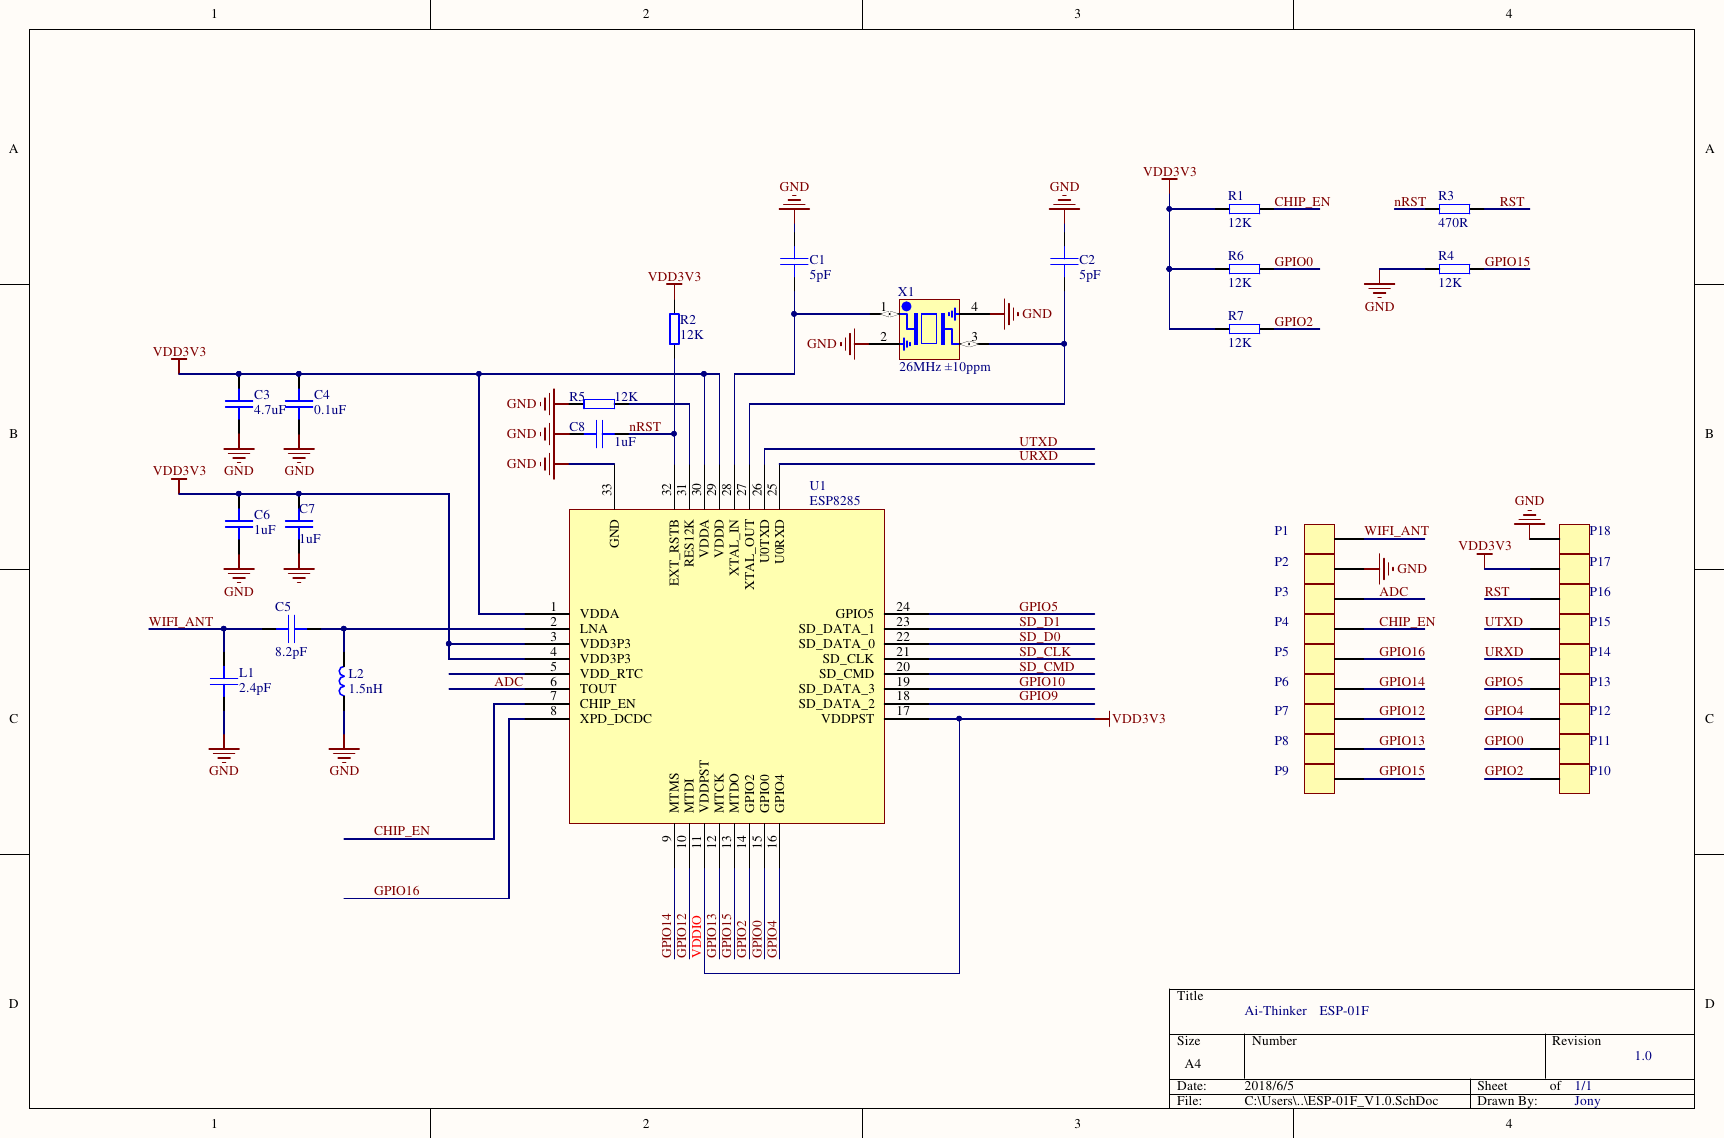Screen dimensions: 1724x1138
Task: Select the date value "2018/6/5"
Action: click(1268, 1086)
